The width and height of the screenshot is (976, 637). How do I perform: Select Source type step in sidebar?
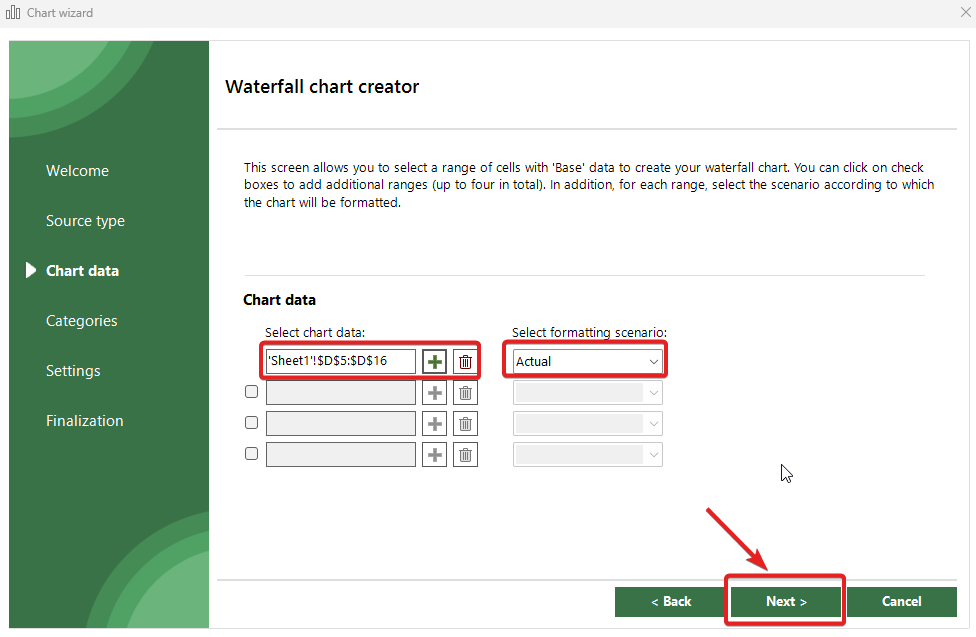pyautogui.click(x=85, y=221)
